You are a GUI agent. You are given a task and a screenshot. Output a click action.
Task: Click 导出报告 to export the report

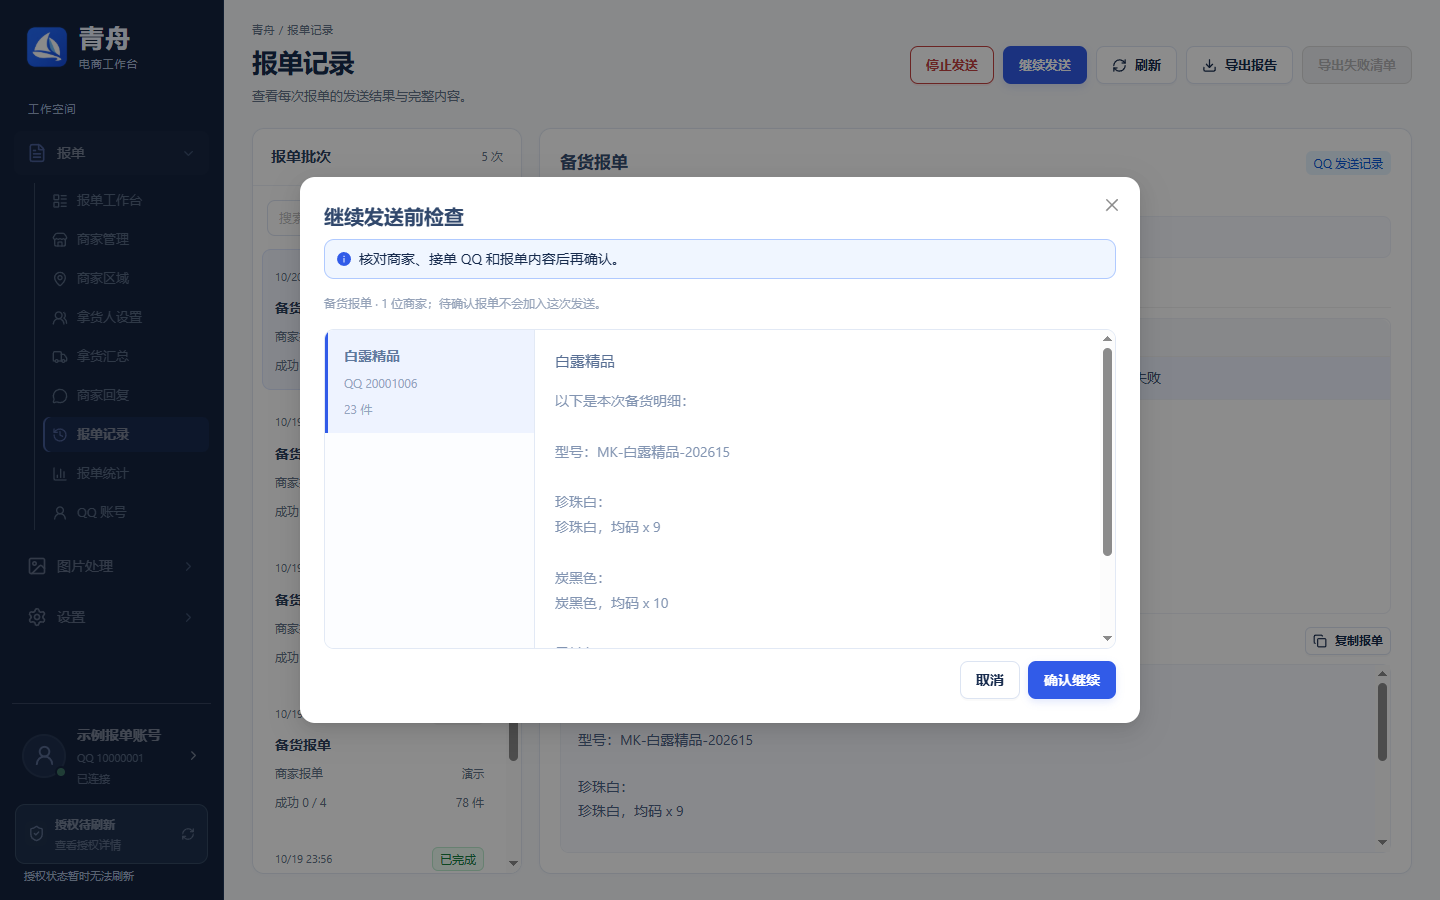tap(1239, 65)
